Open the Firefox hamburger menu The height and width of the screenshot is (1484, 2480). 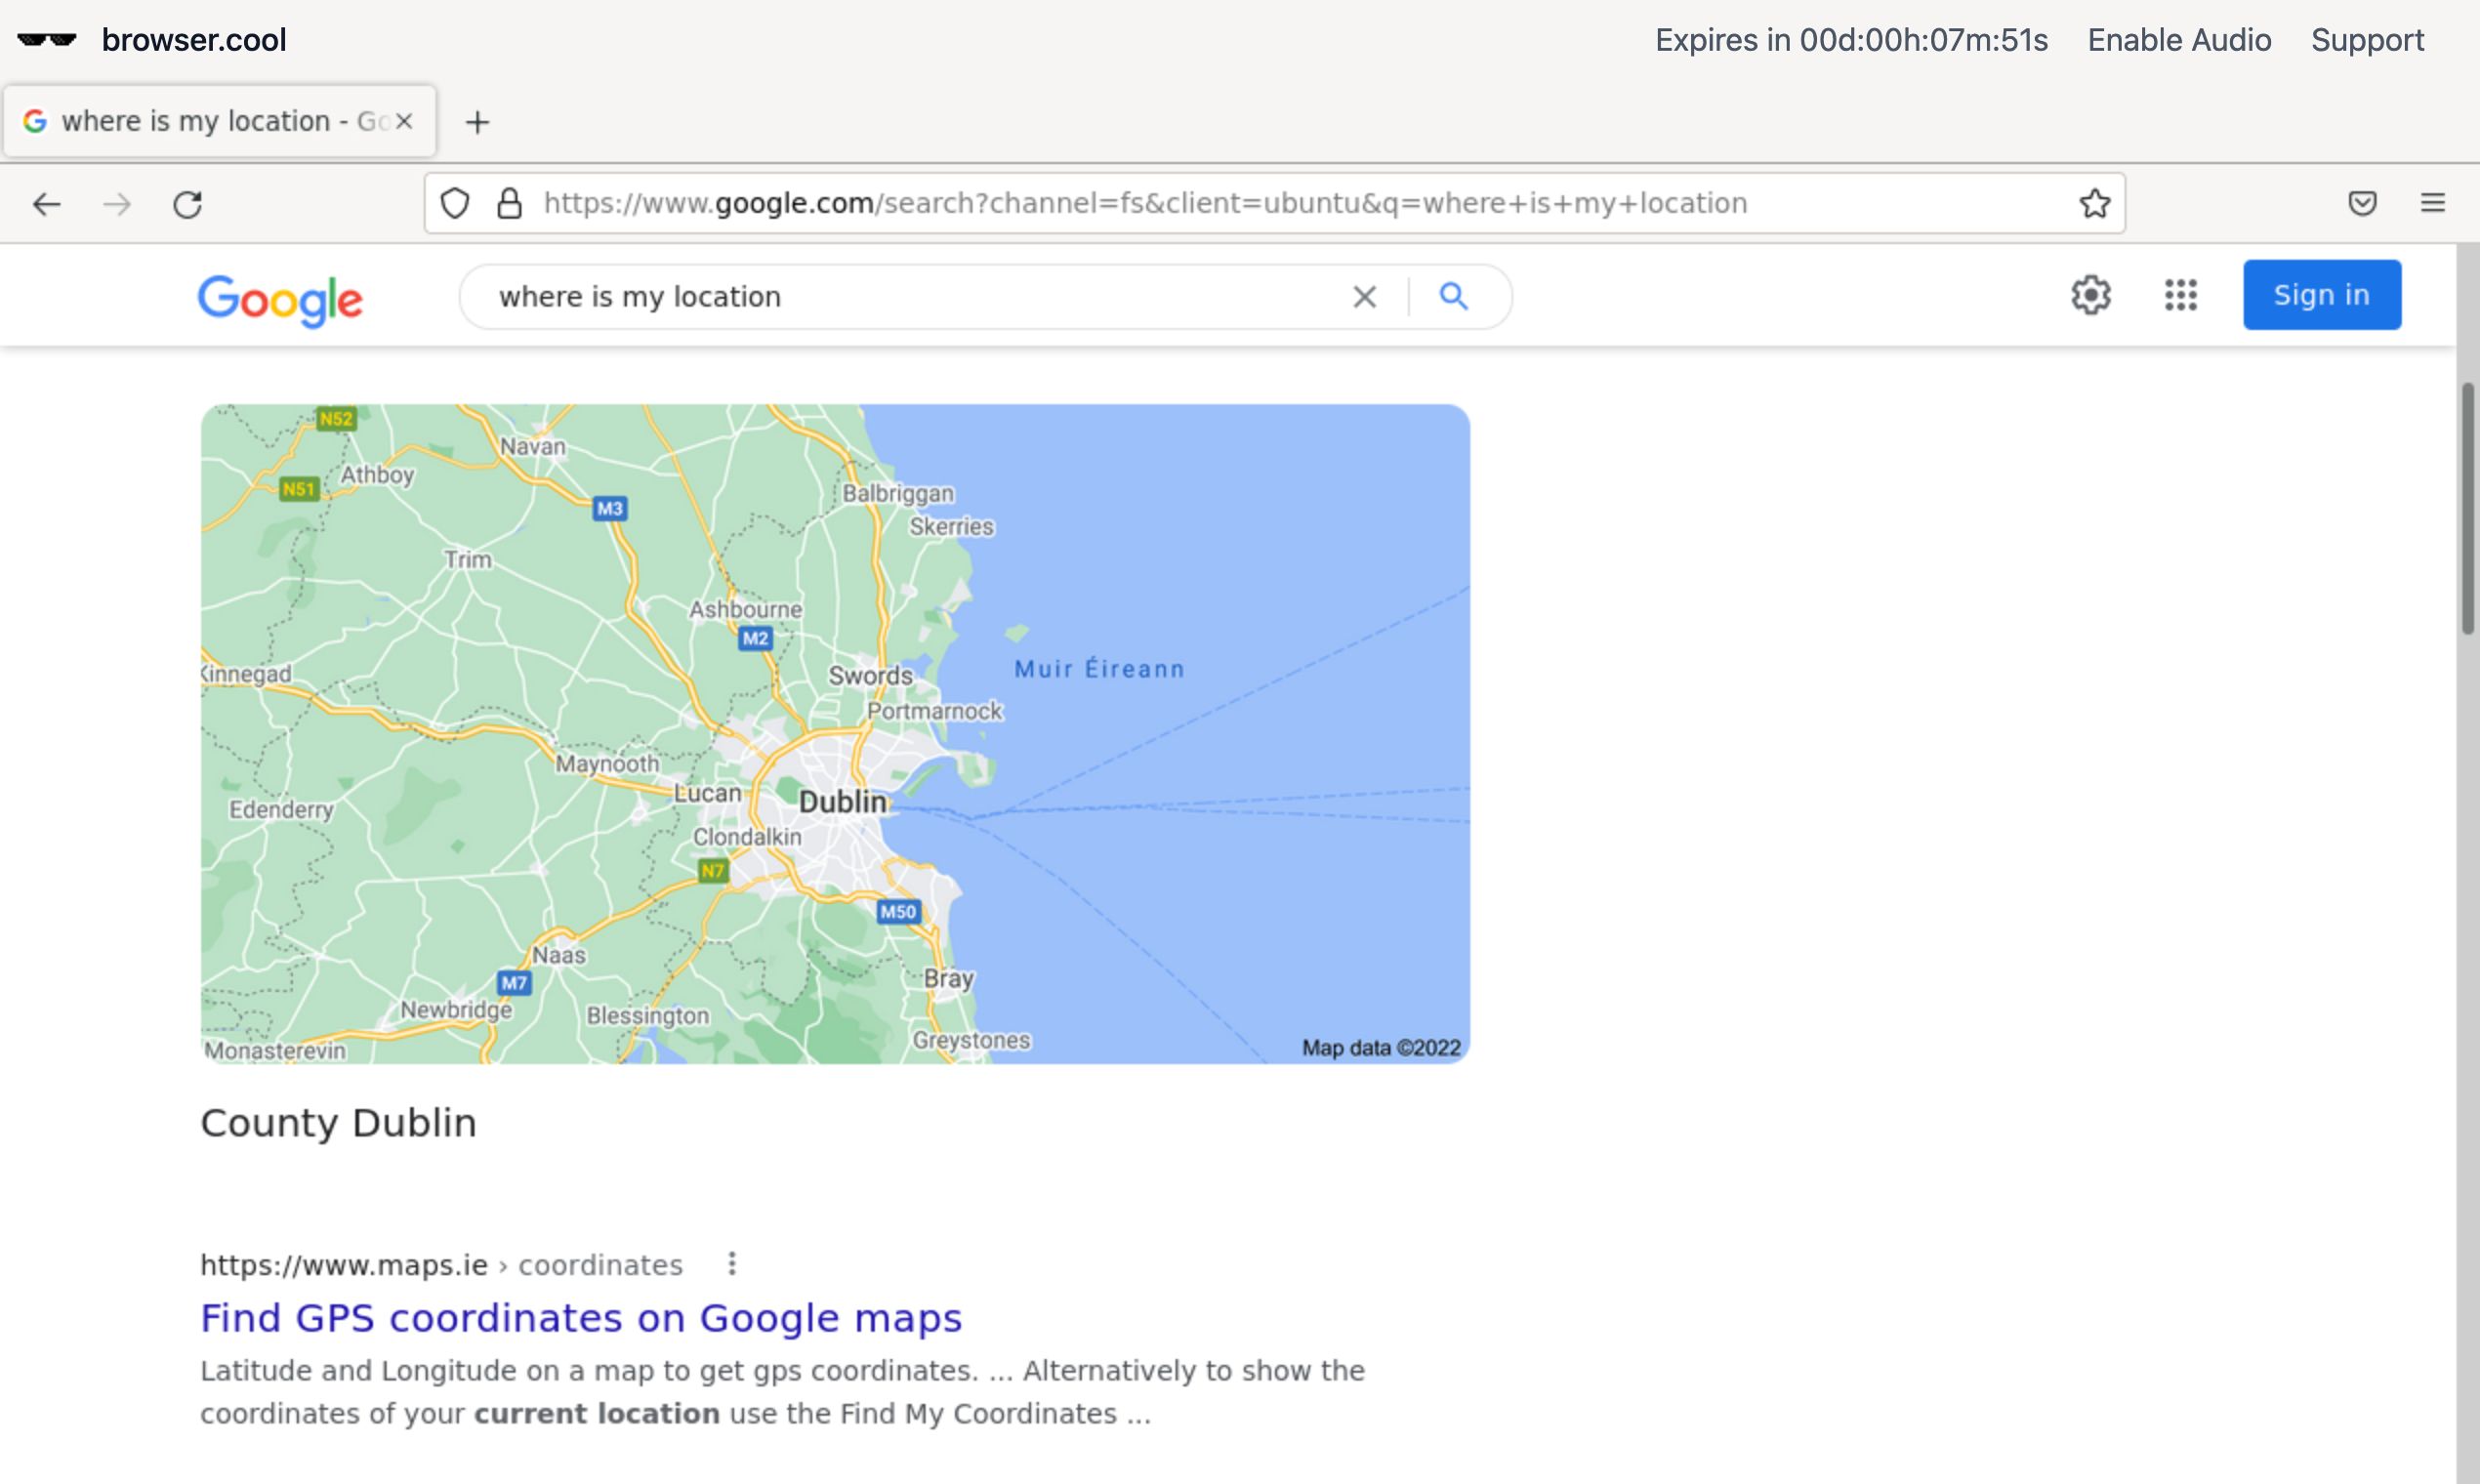(2434, 203)
